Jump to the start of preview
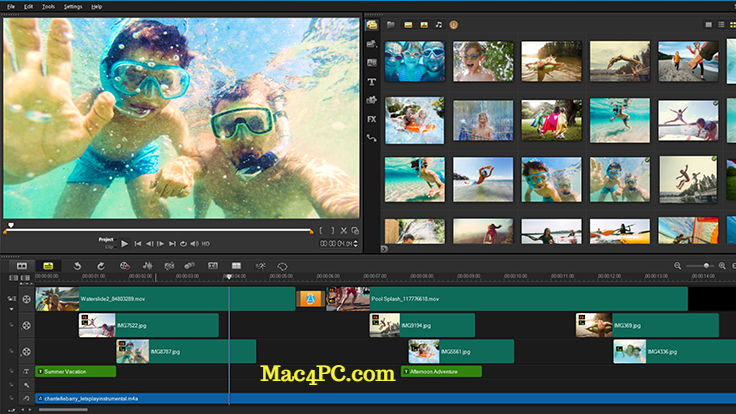 click(x=138, y=244)
